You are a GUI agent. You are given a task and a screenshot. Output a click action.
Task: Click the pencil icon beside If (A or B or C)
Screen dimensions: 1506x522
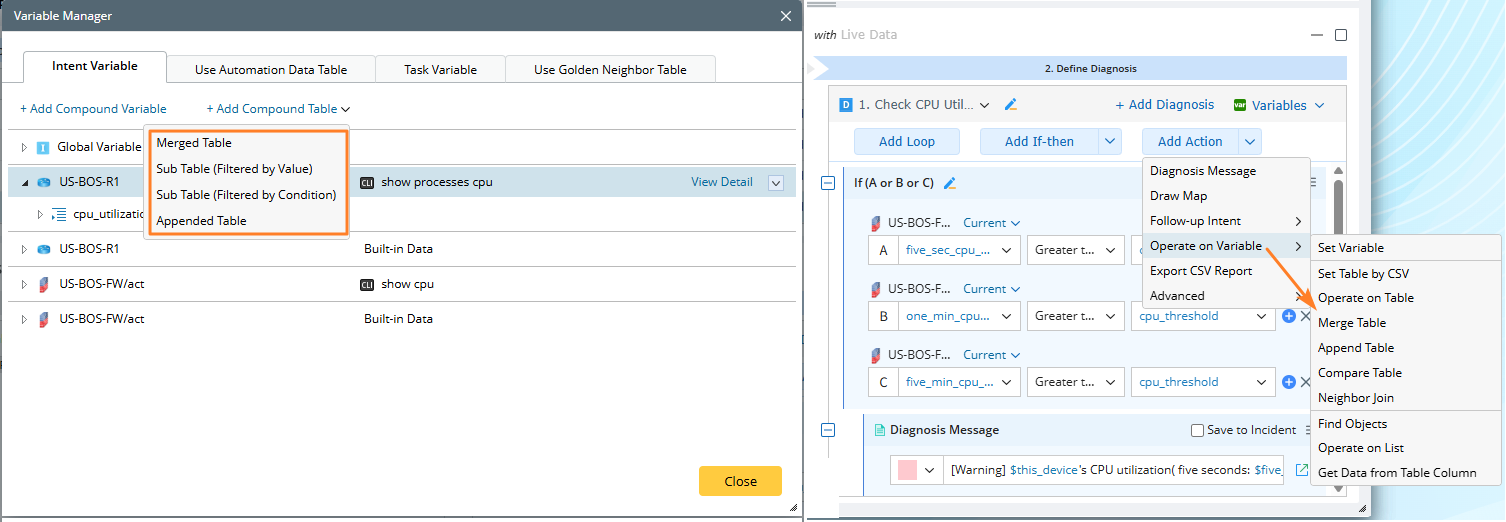pyautogui.click(x=950, y=183)
